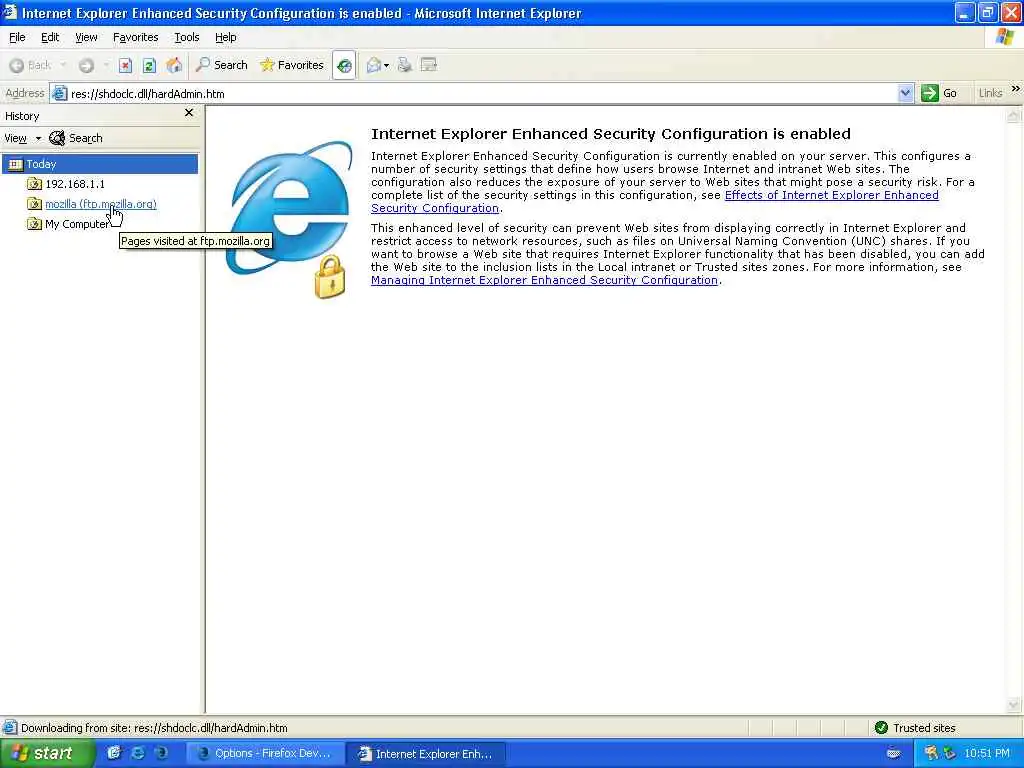Click the Forward arrow button

86,65
